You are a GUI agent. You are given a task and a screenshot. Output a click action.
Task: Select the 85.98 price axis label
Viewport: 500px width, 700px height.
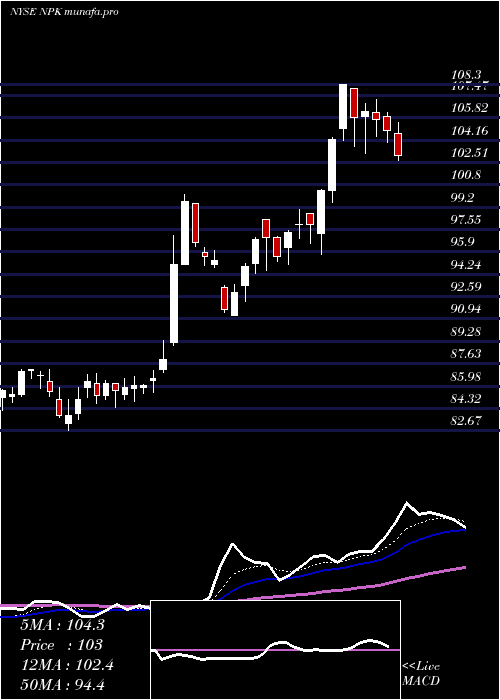466,376
